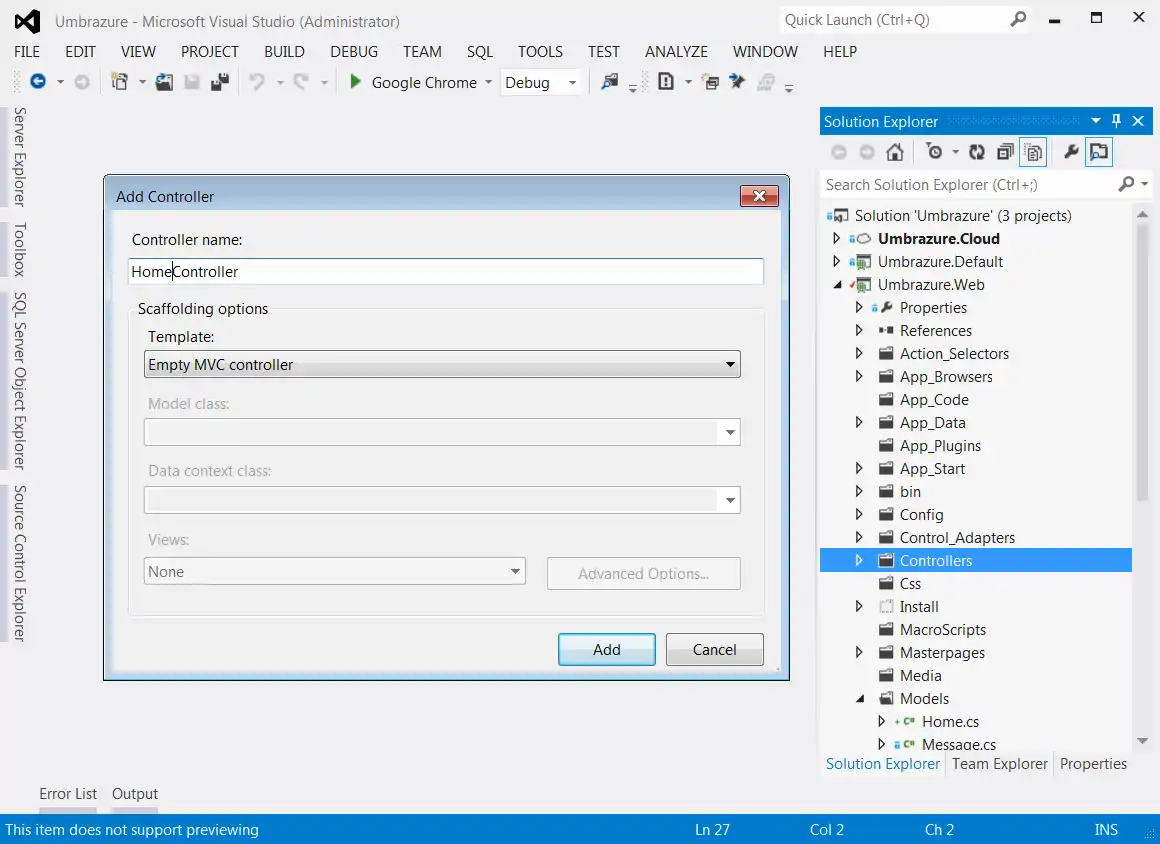Start debugging with the green play icon
This screenshot has width=1160, height=844.
[355, 81]
